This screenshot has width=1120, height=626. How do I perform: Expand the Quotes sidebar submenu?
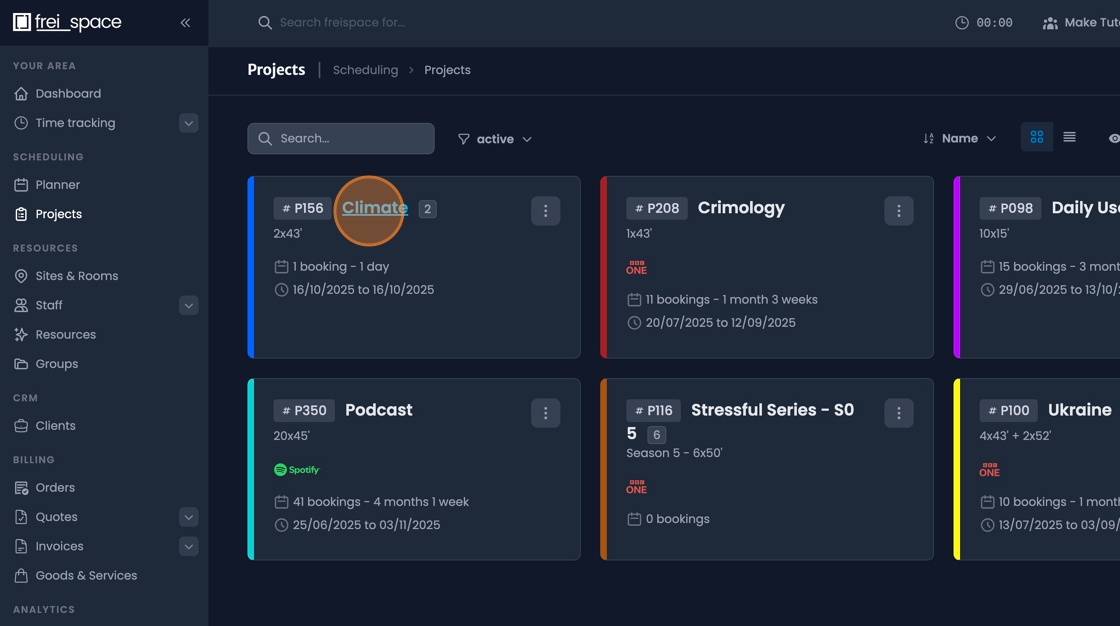pyautogui.click(x=189, y=516)
